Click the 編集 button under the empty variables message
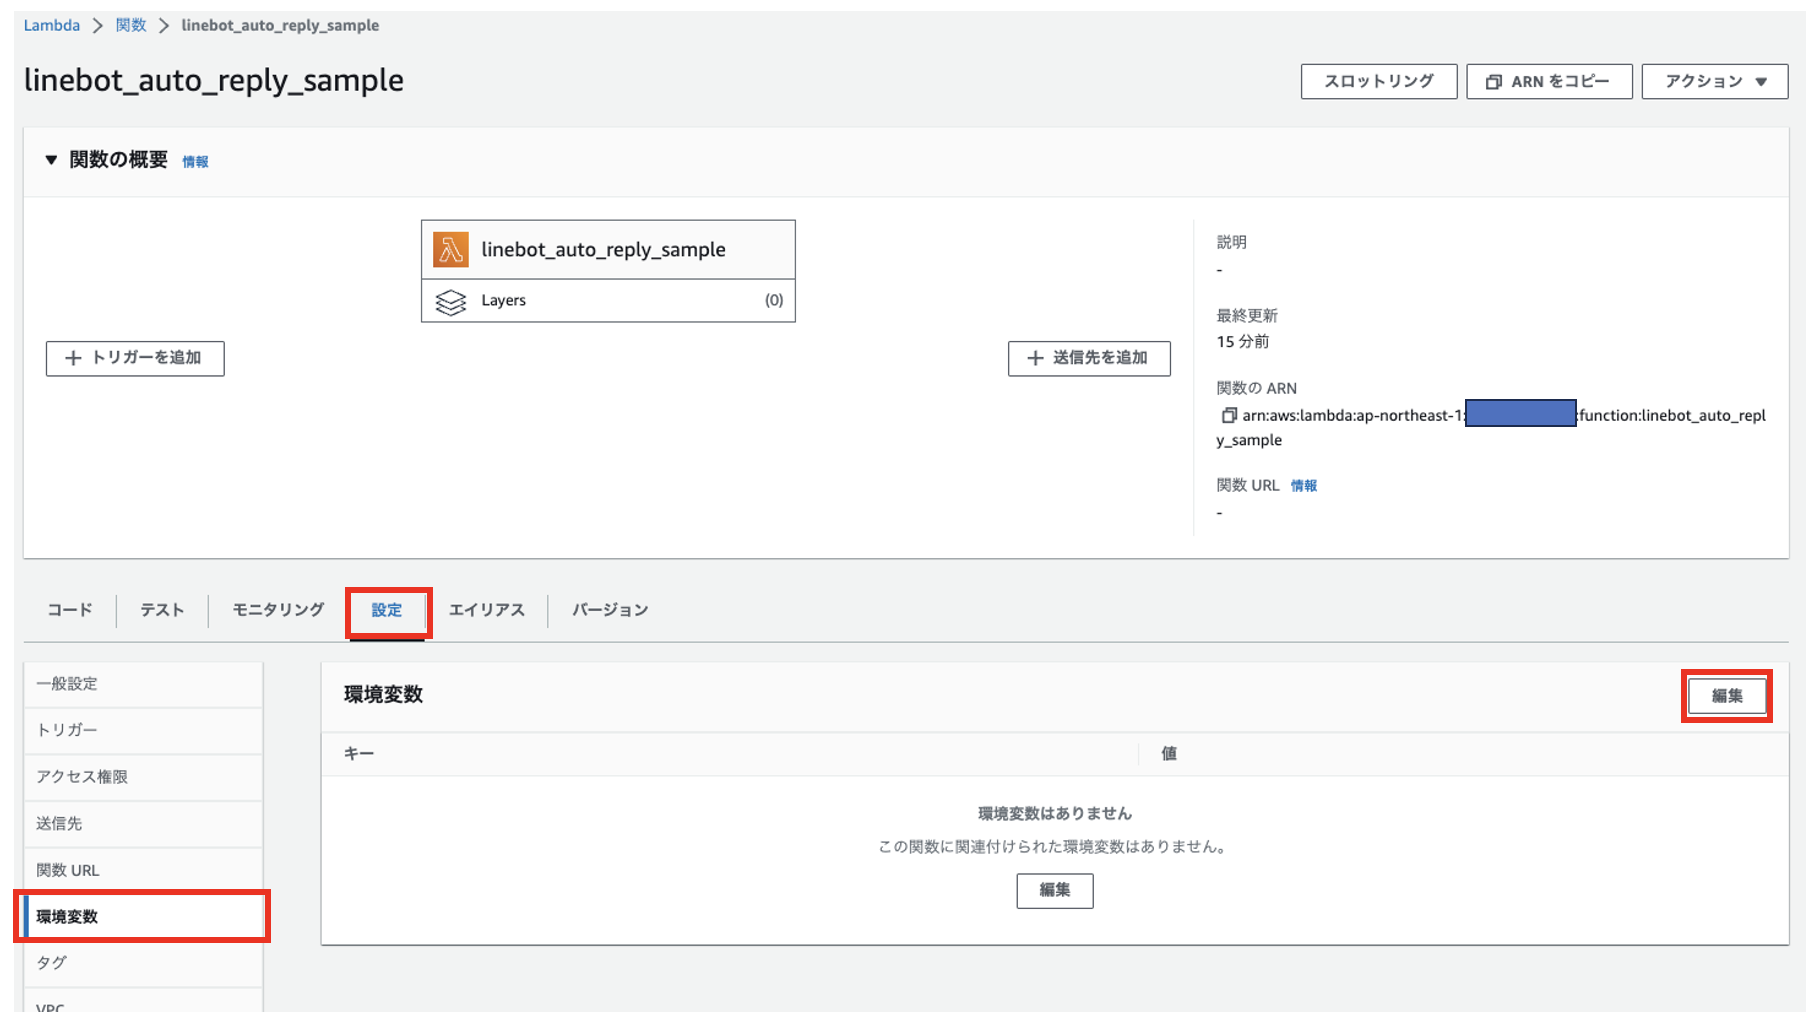 [1055, 890]
